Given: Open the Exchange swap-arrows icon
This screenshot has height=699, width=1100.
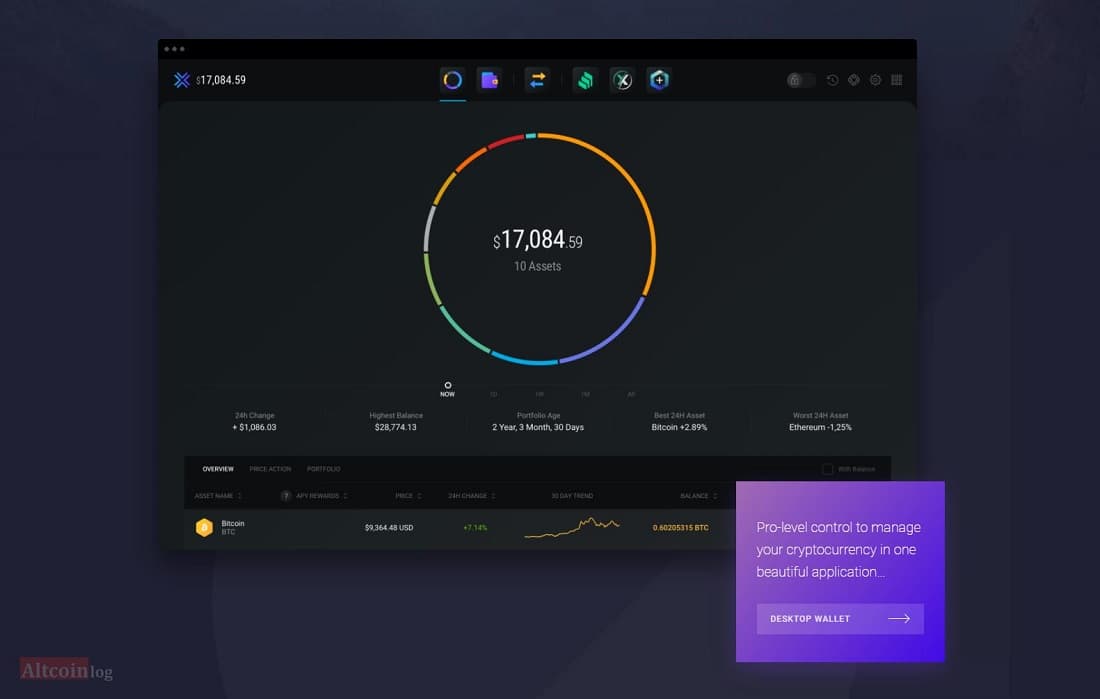Looking at the screenshot, I should point(537,80).
